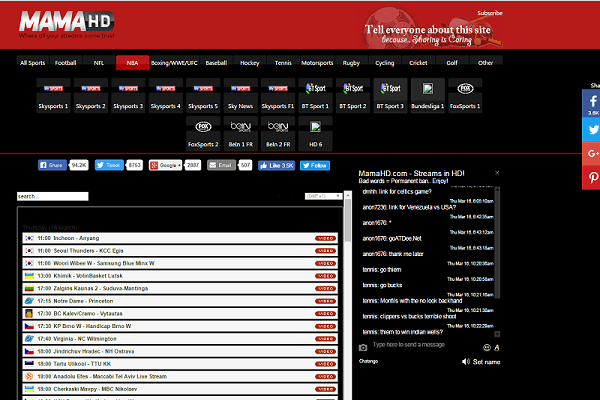Image resolution: width=600 pixels, height=400 pixels.
Task: Share via the Google Plus sidebar icon
Action: (592, 154)
